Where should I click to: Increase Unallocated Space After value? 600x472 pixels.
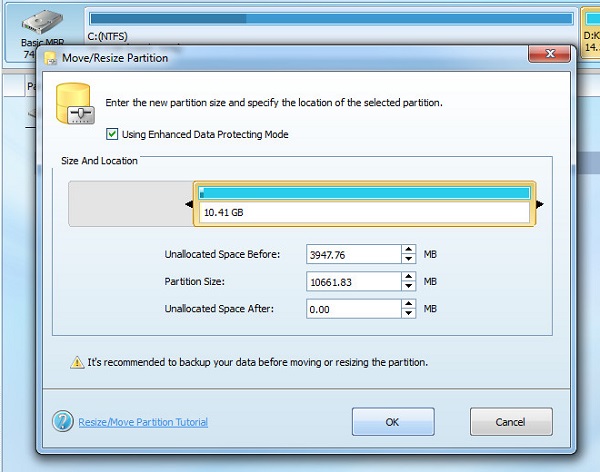(x=408, y=304)
